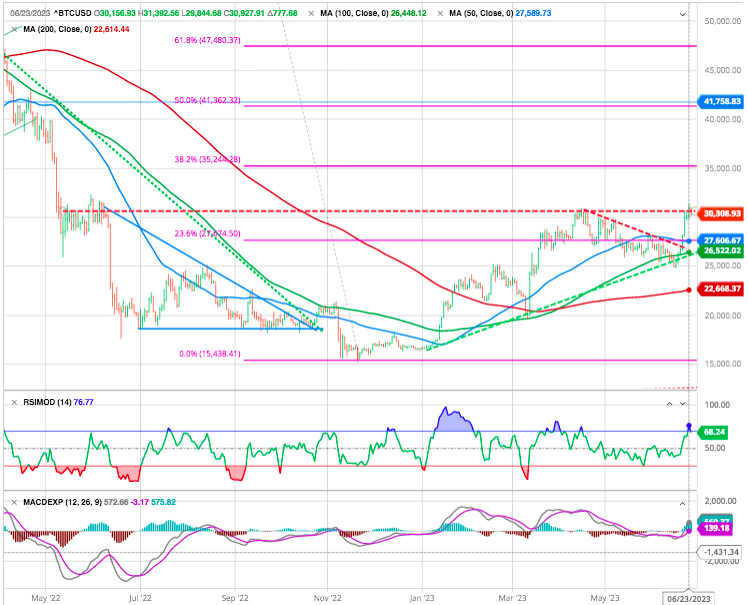Click the 35,000.00 price axis label
The height and width of the screenshot is (605, 748).
click(723, 168)
